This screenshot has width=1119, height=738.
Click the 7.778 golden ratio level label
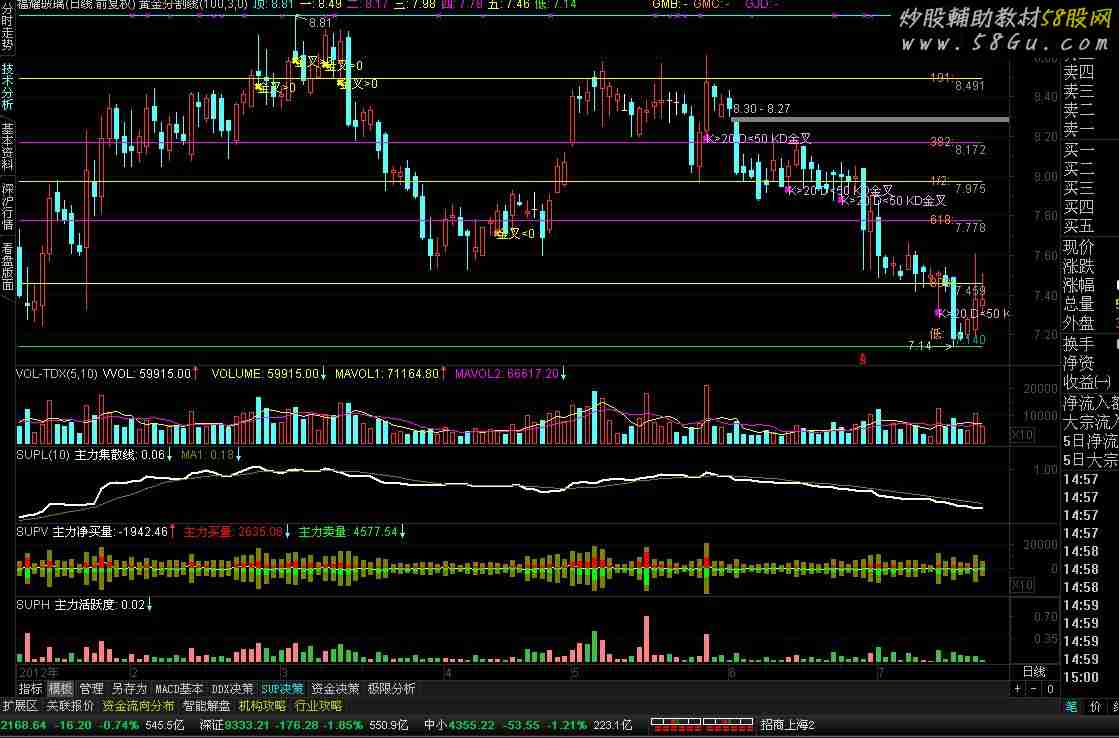pyautogui.click(x=970, y=227)
